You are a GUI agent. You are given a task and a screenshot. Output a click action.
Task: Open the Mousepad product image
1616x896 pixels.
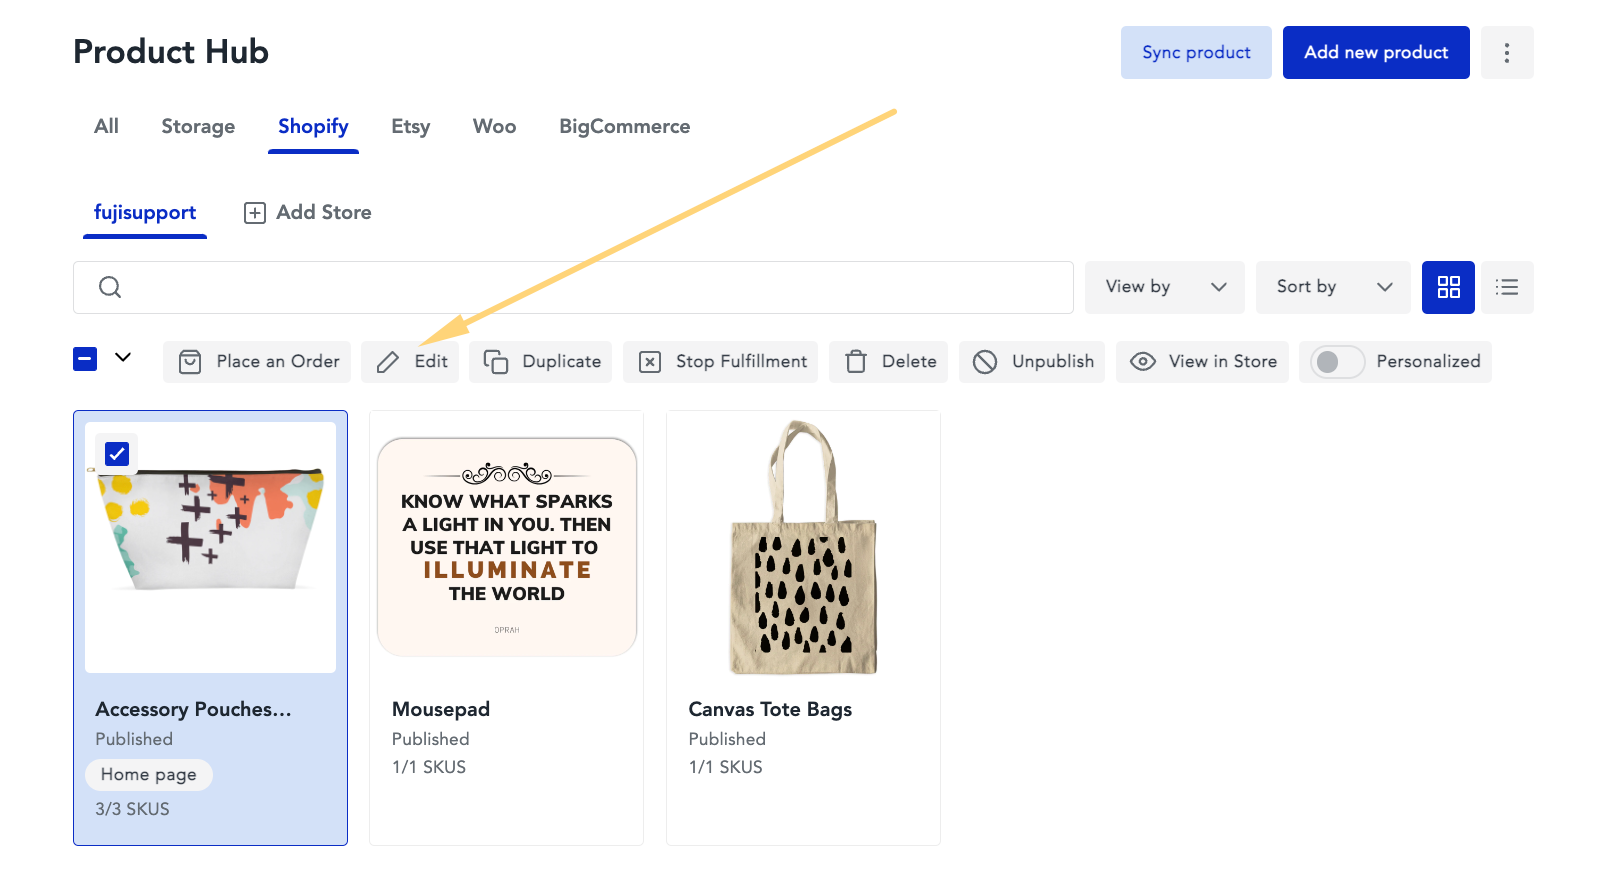tap(507, 547)
